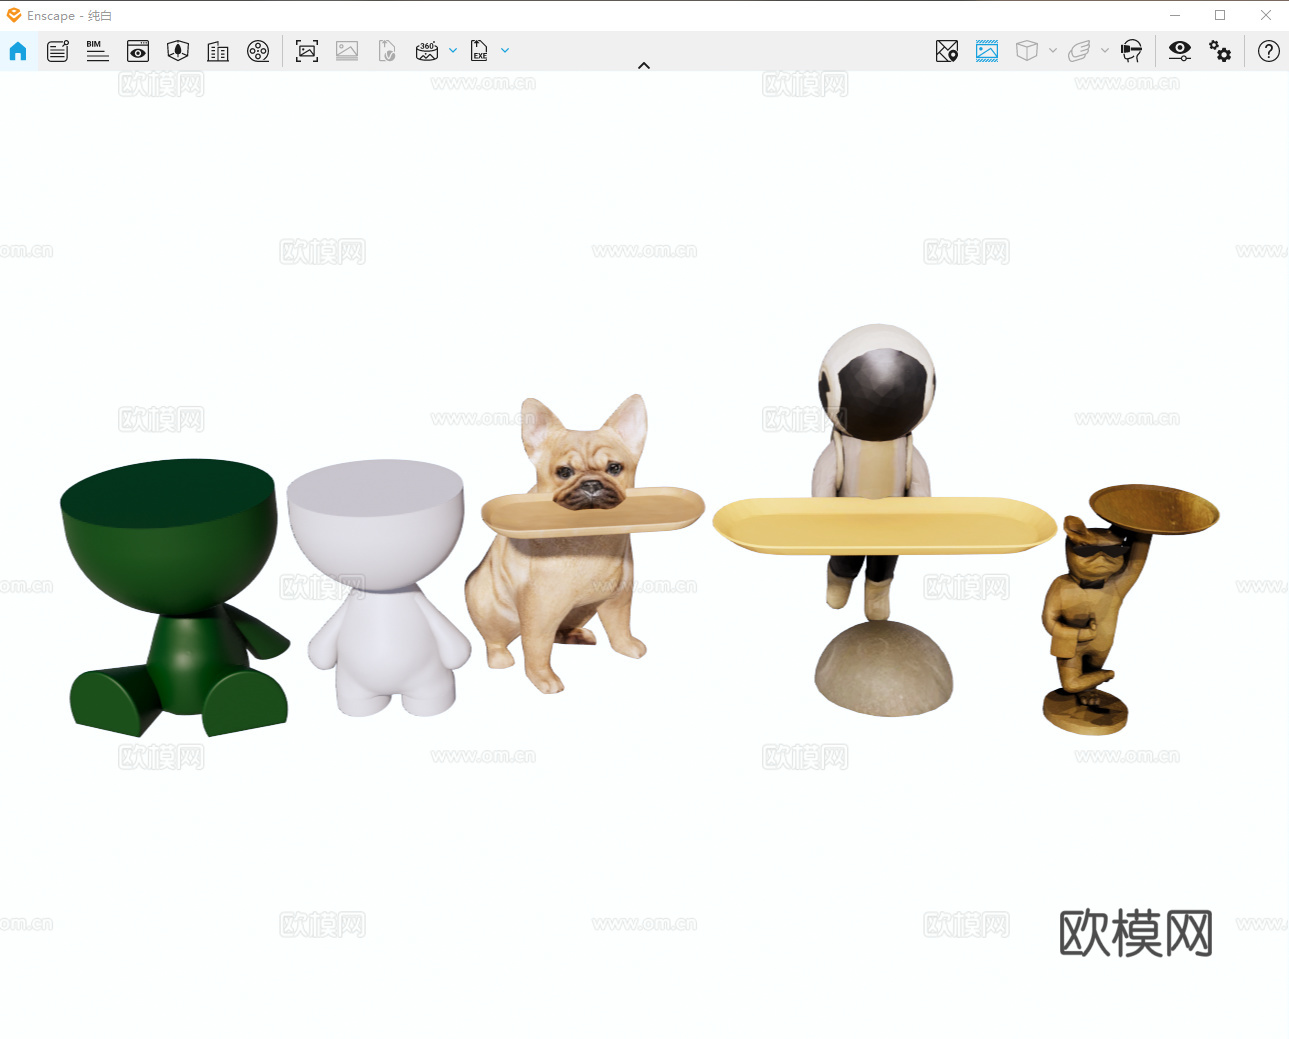Image resolution: width=1289 pixels, height=1039 pixels.
Task: Expand the EXE export dropdown arrow
Action: click(x=505, y=50)
